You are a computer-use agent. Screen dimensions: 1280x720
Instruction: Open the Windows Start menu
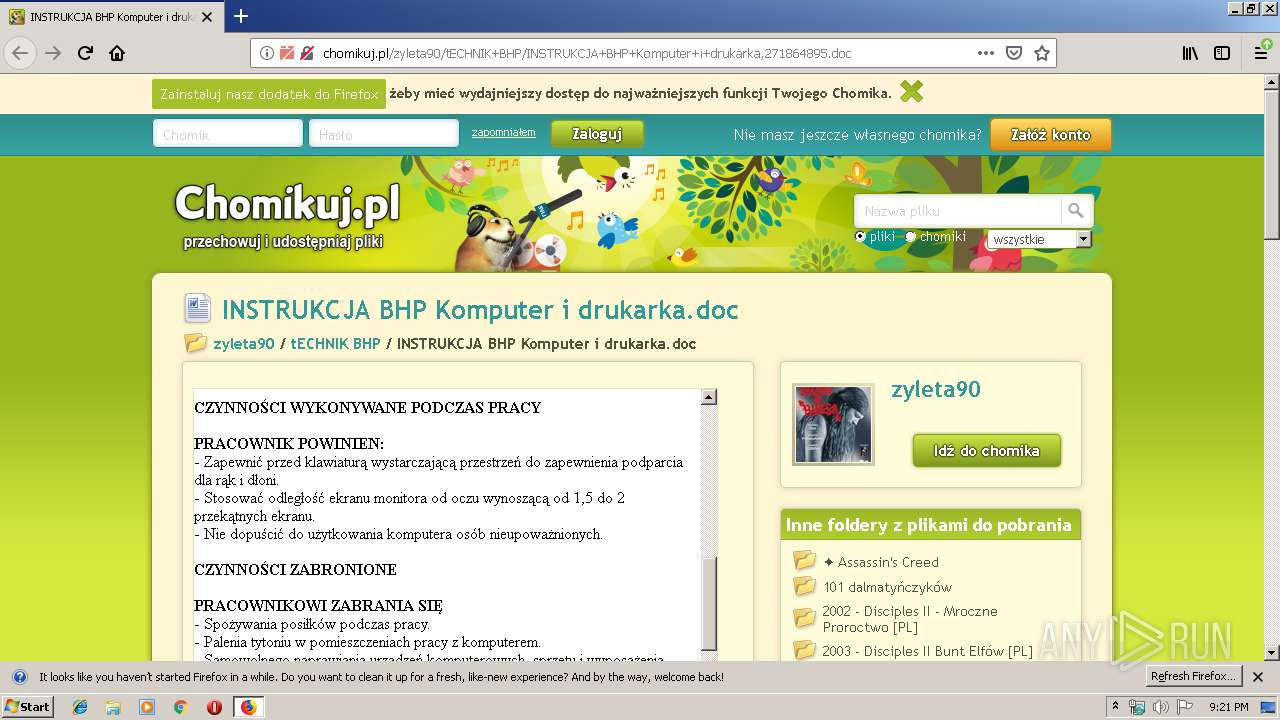(x=27, y=707)
